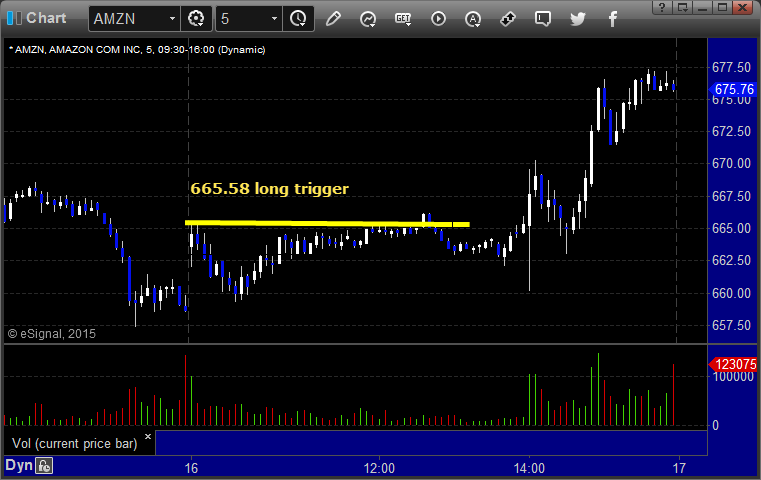Share the chart via Twitter icon

coord(578,19)
